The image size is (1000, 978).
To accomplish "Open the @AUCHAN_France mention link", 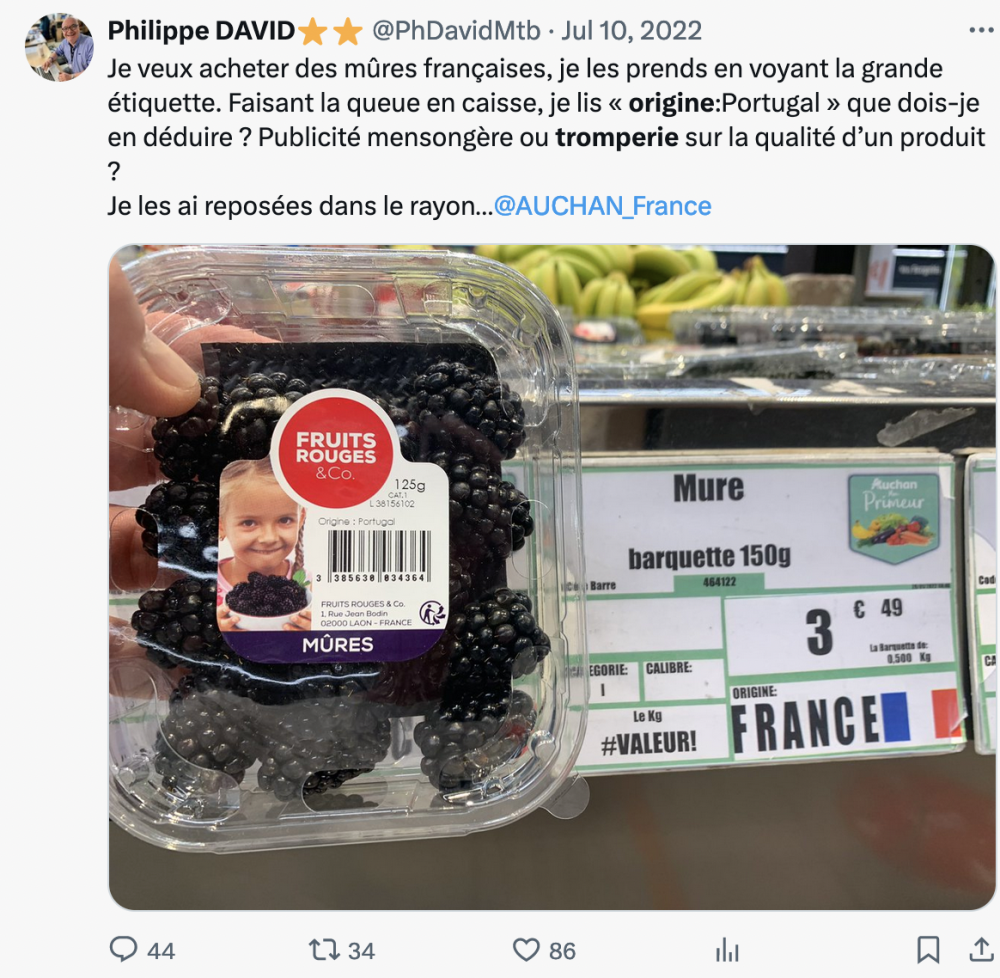I will click(603, 206).
